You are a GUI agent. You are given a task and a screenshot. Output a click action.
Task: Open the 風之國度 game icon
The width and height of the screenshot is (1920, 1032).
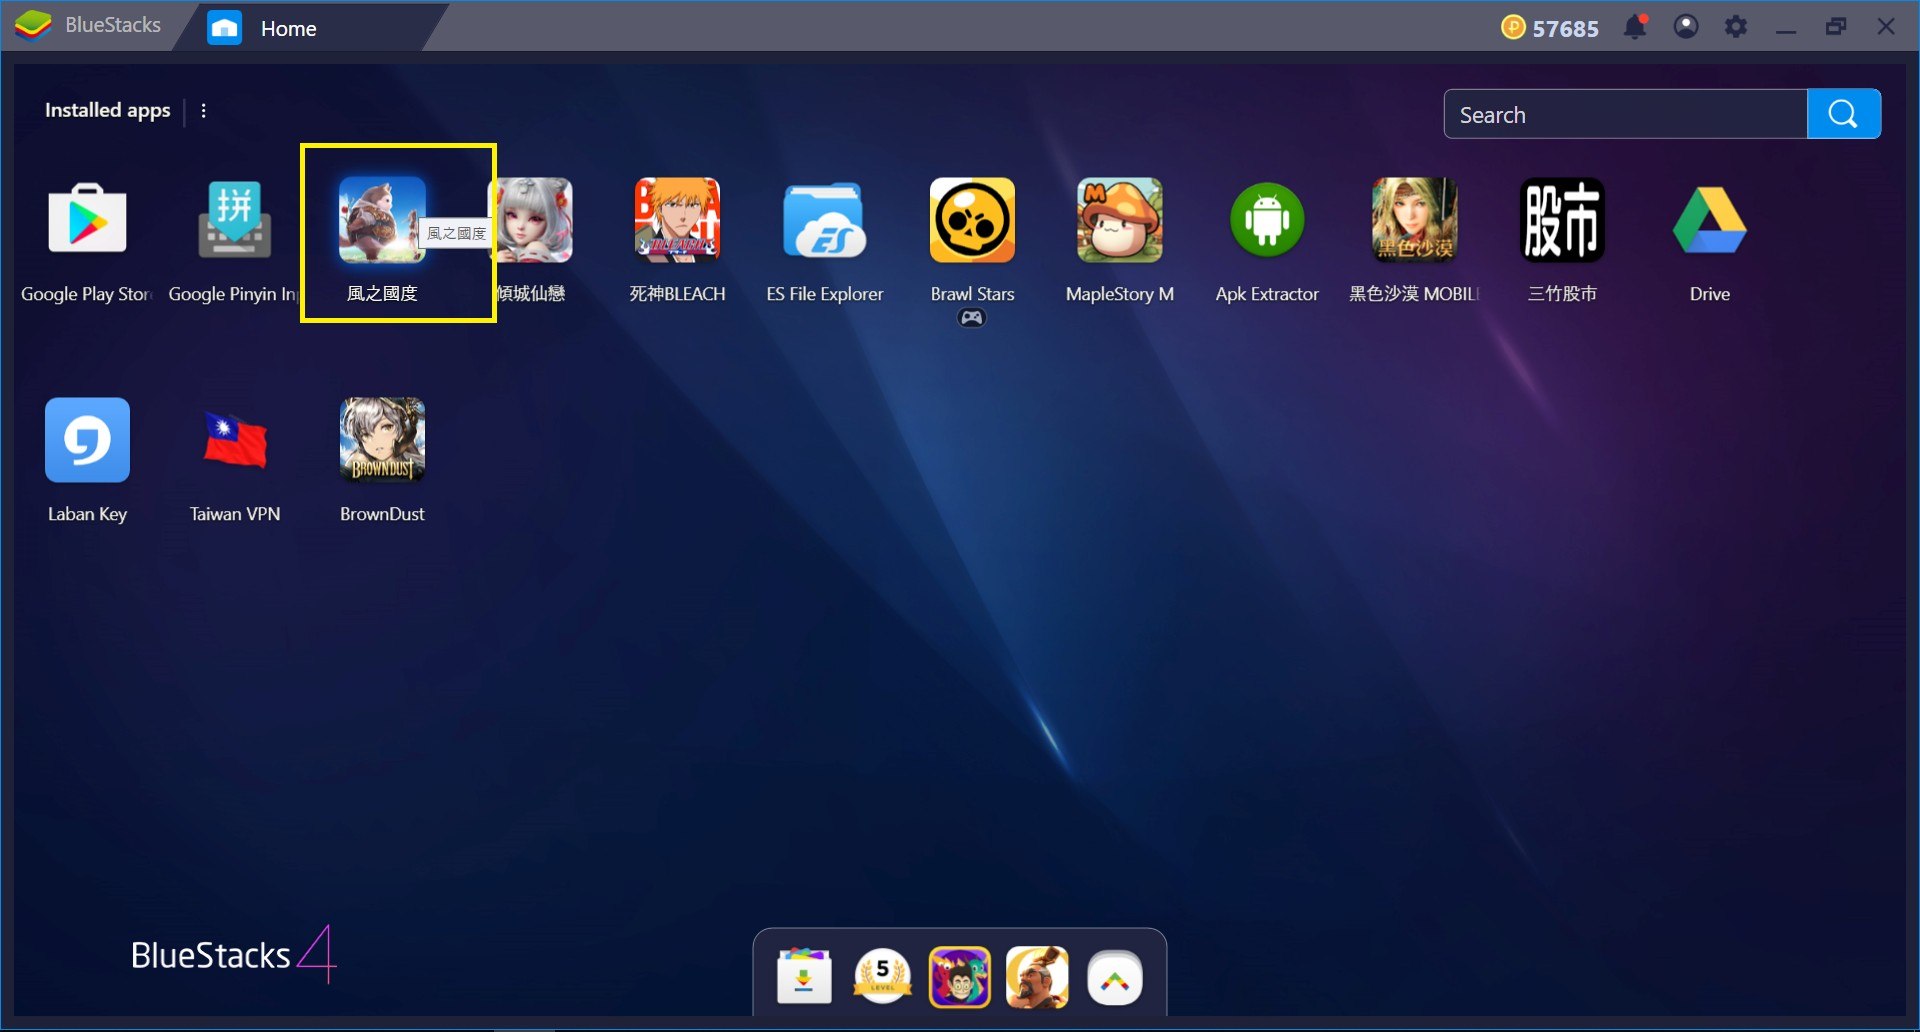coord(382,219)
